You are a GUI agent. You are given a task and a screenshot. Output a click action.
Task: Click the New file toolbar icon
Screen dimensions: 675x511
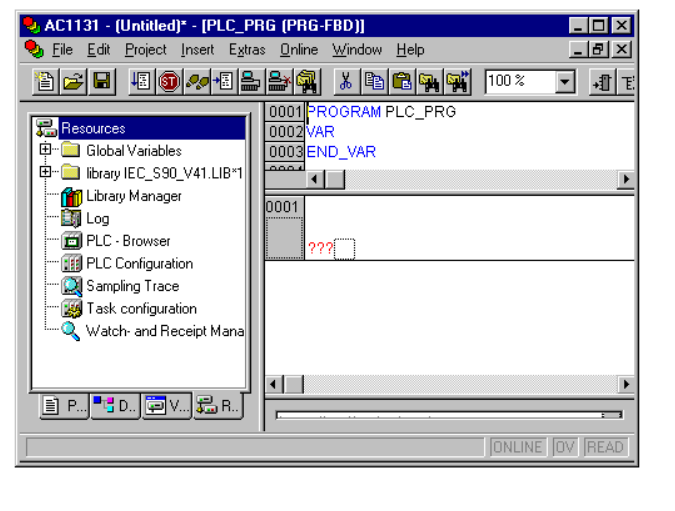point(45,82)
